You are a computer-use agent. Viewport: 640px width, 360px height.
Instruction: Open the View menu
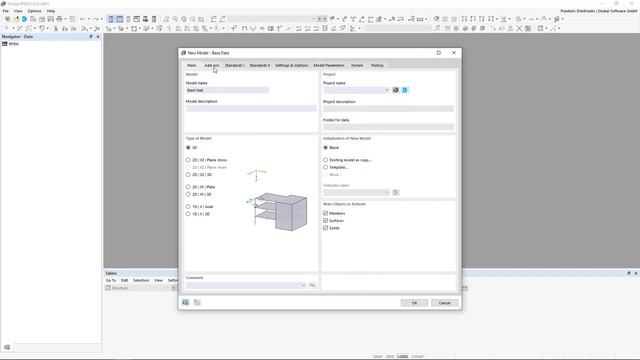tap(18, 11)
